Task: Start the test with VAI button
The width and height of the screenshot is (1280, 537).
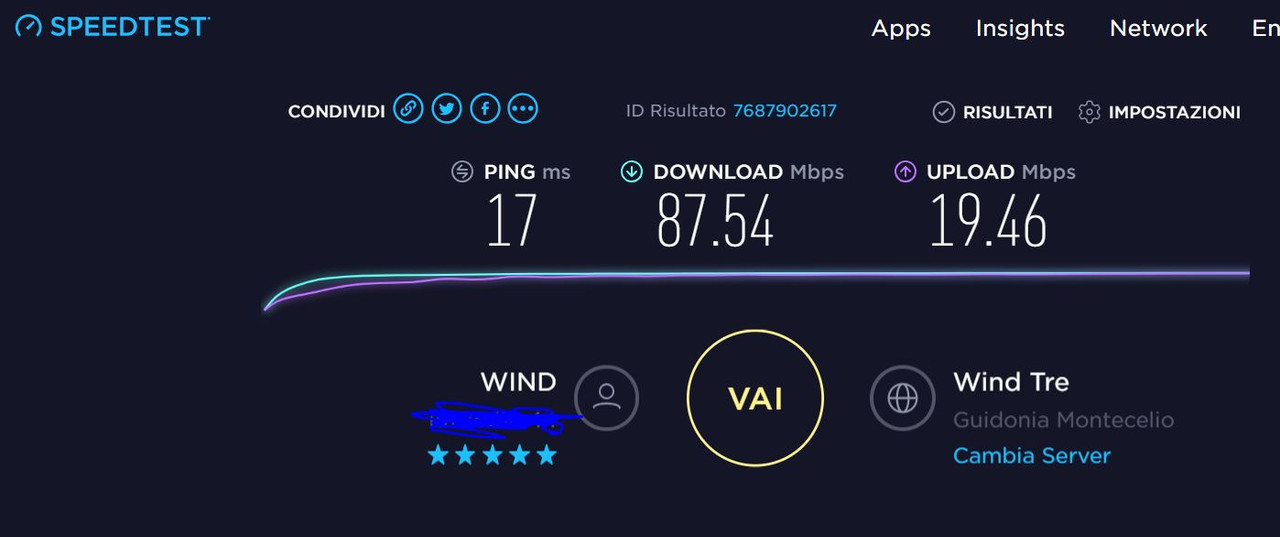Action: pyautogui.click(x=755, y=398)
